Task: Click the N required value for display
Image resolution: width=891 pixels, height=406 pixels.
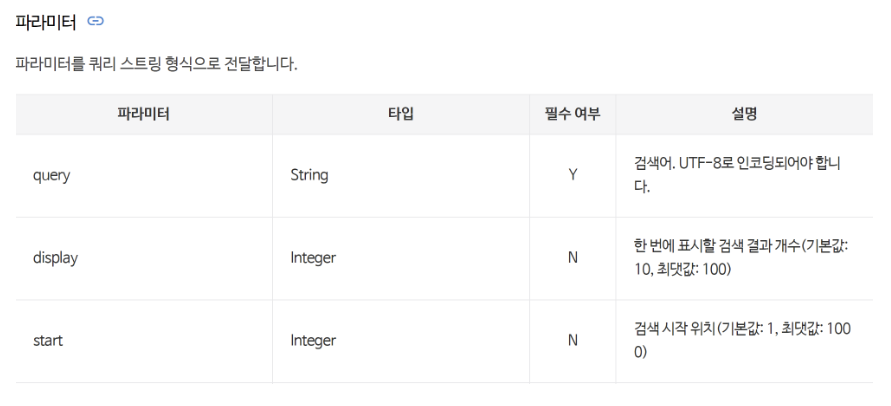Action: (572, 258)
